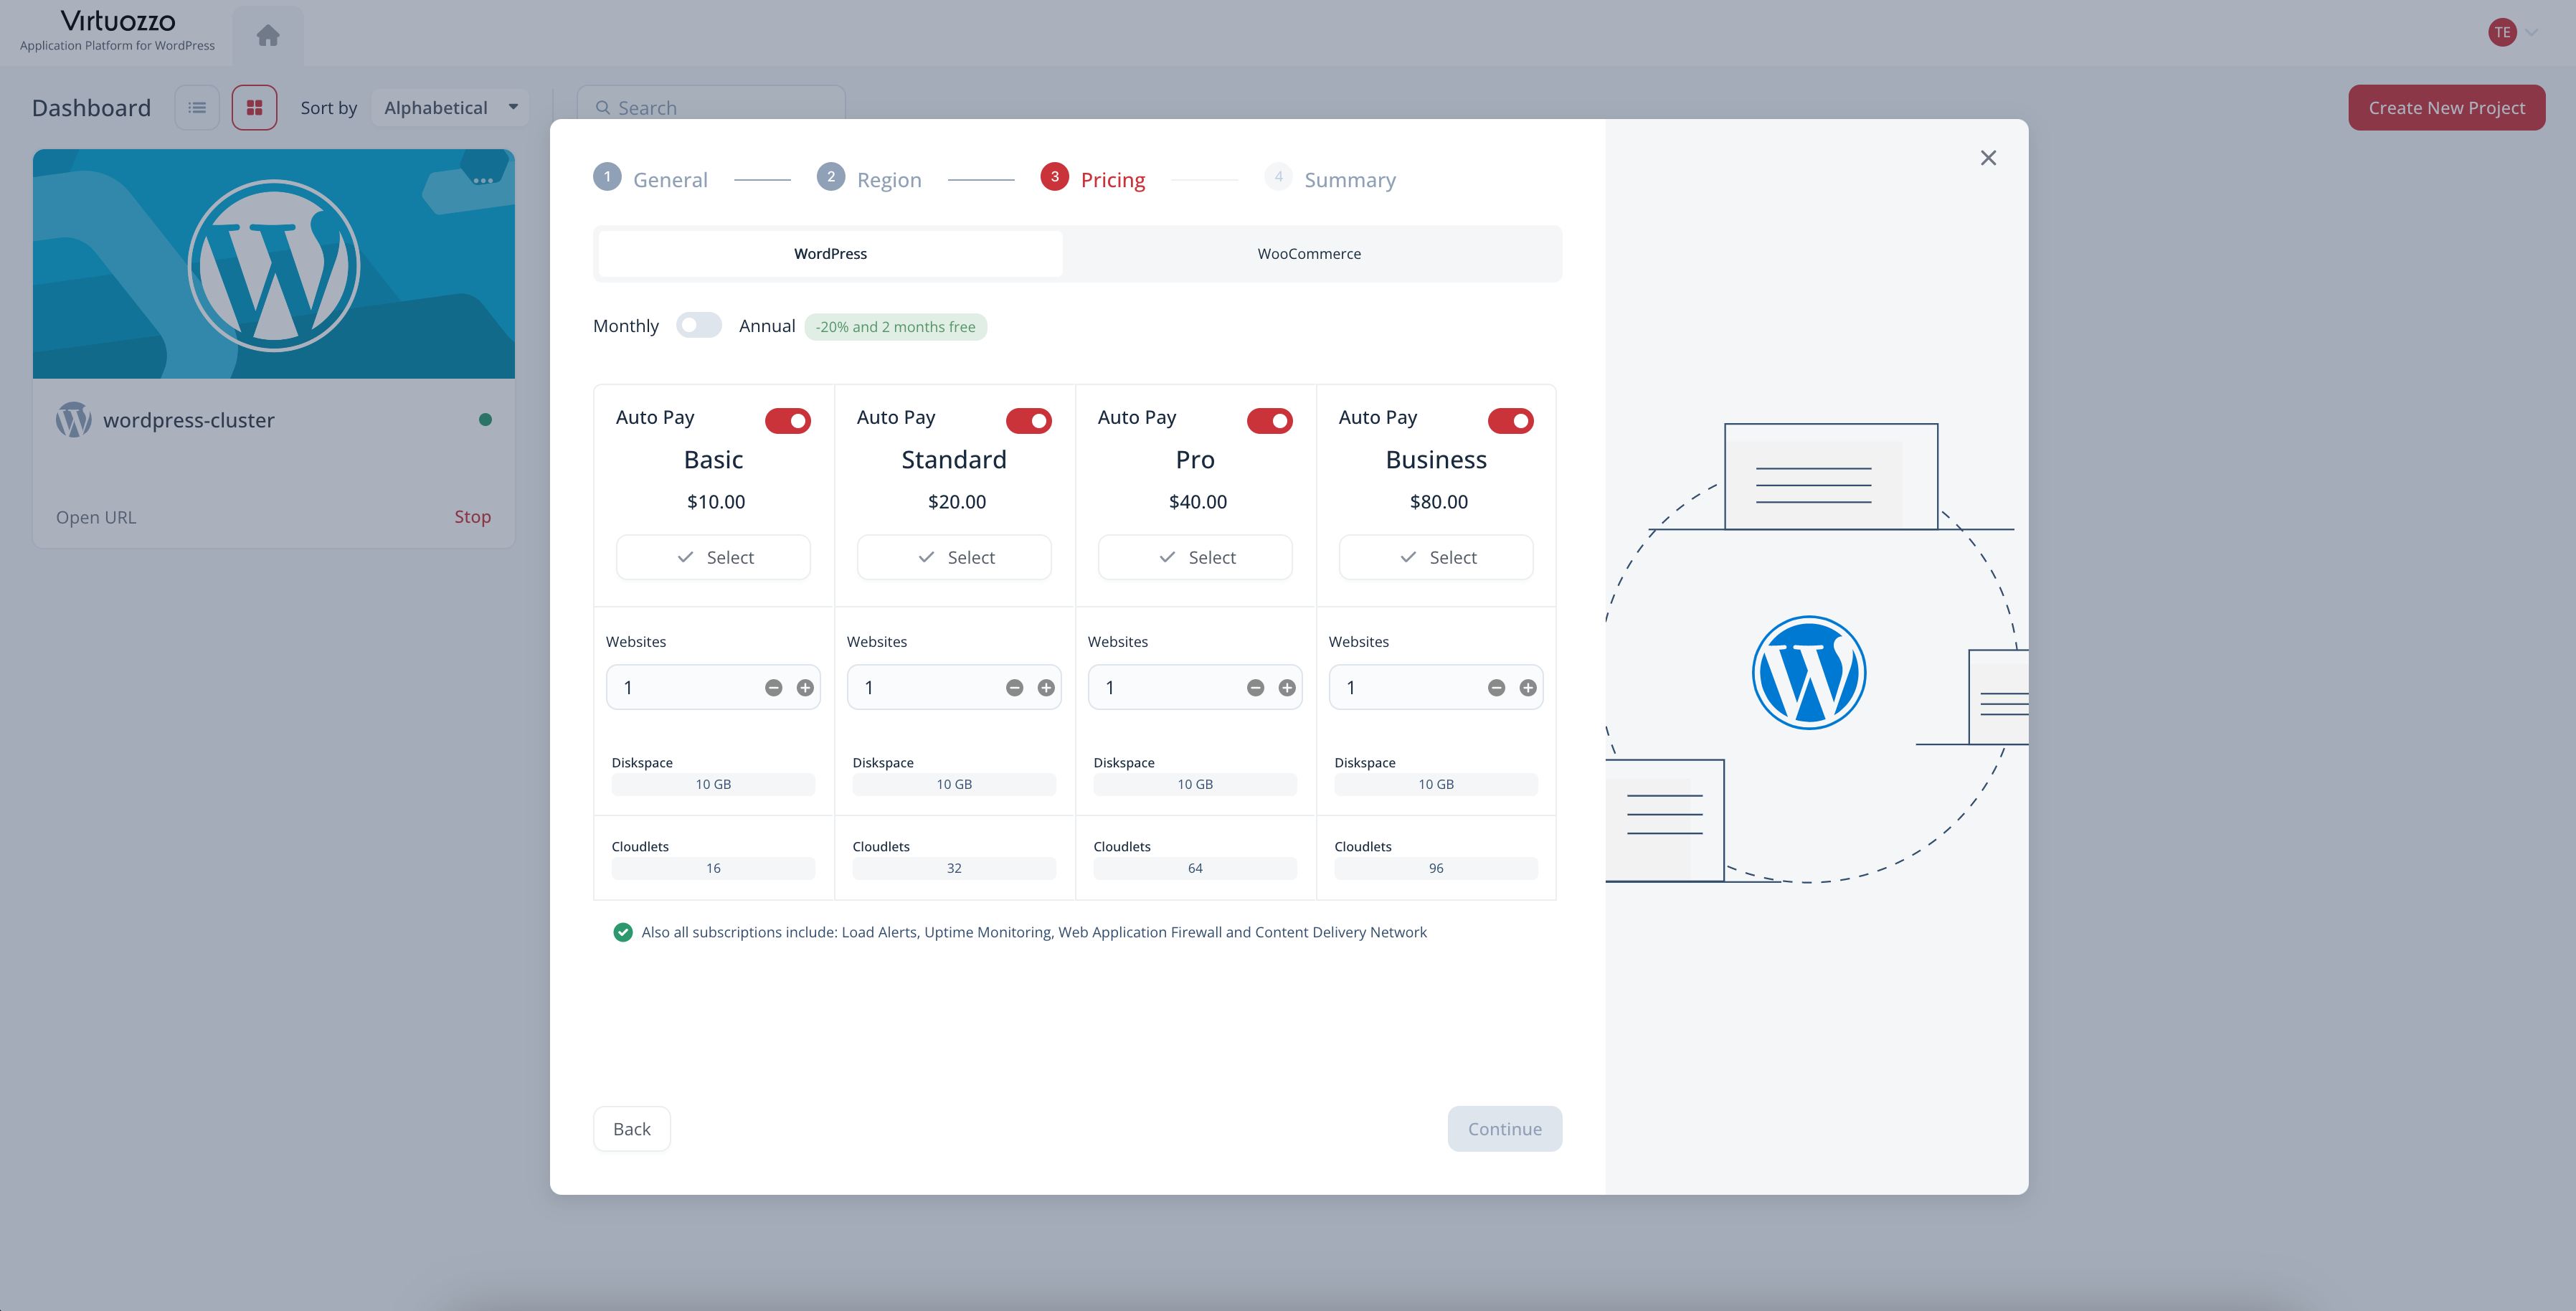This screenshot has height=1311, width=2576.
Task: Open wordpress-cluster three-dots menu
Action: [x=483, y=181]
